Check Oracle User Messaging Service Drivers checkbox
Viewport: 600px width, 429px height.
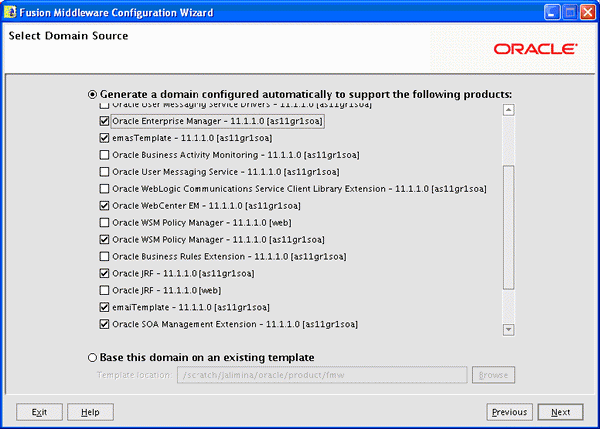click(x=104, y=106)
